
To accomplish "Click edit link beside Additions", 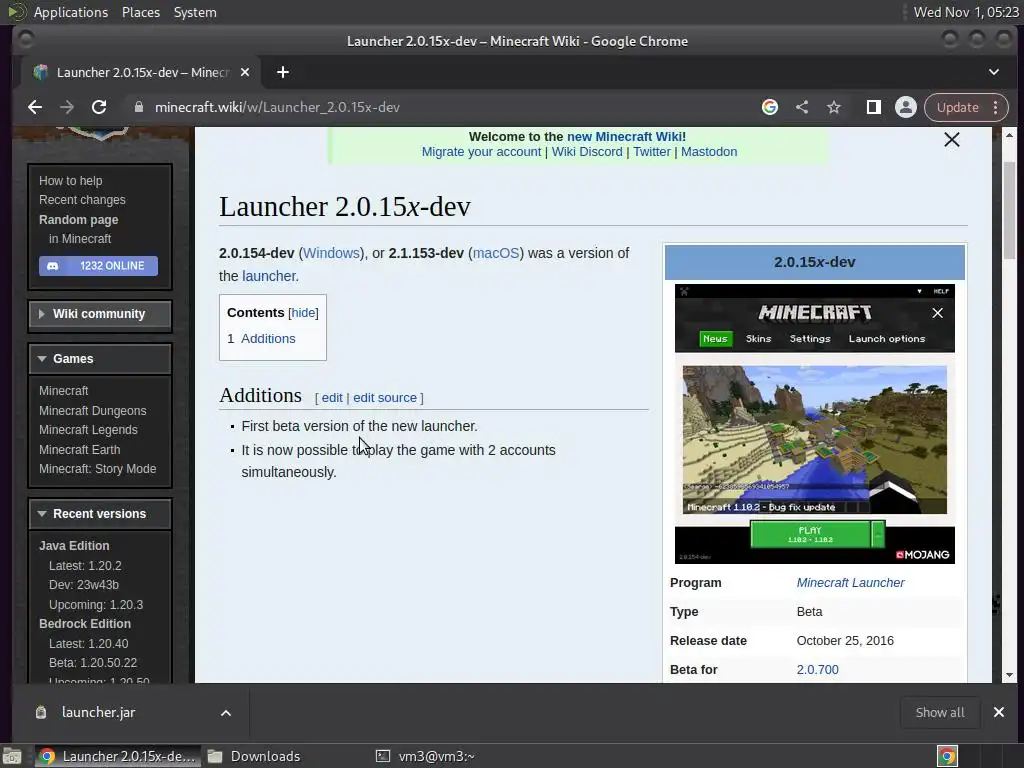I will click(332, 398).
